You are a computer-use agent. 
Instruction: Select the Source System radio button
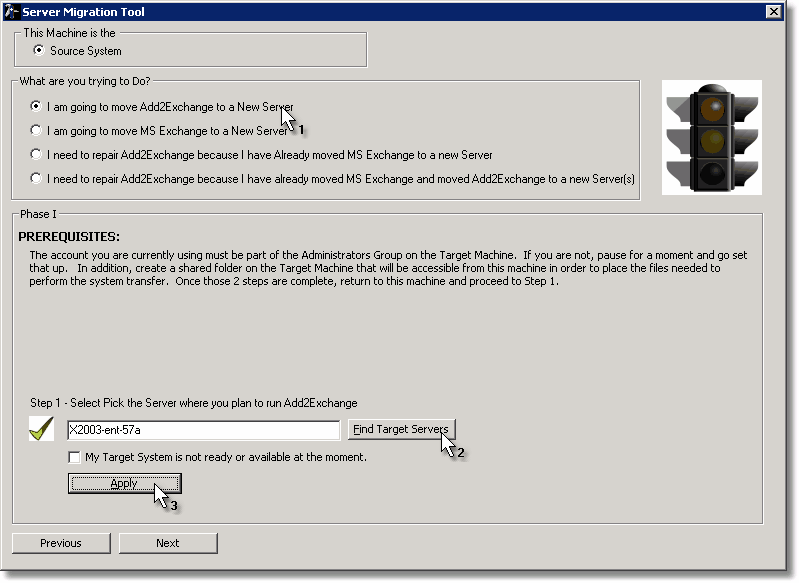(38, 50)
